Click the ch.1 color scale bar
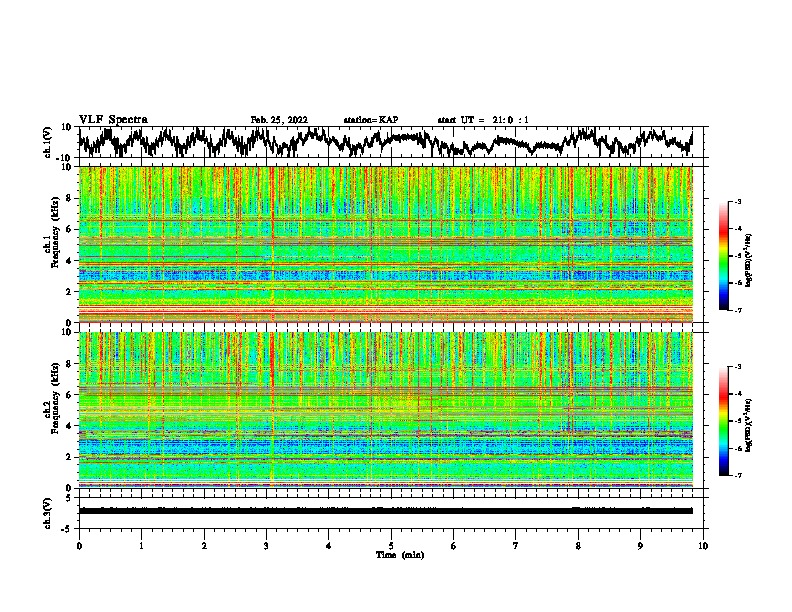Viewport: 792px width, 612px height. [x=723, y=256]
